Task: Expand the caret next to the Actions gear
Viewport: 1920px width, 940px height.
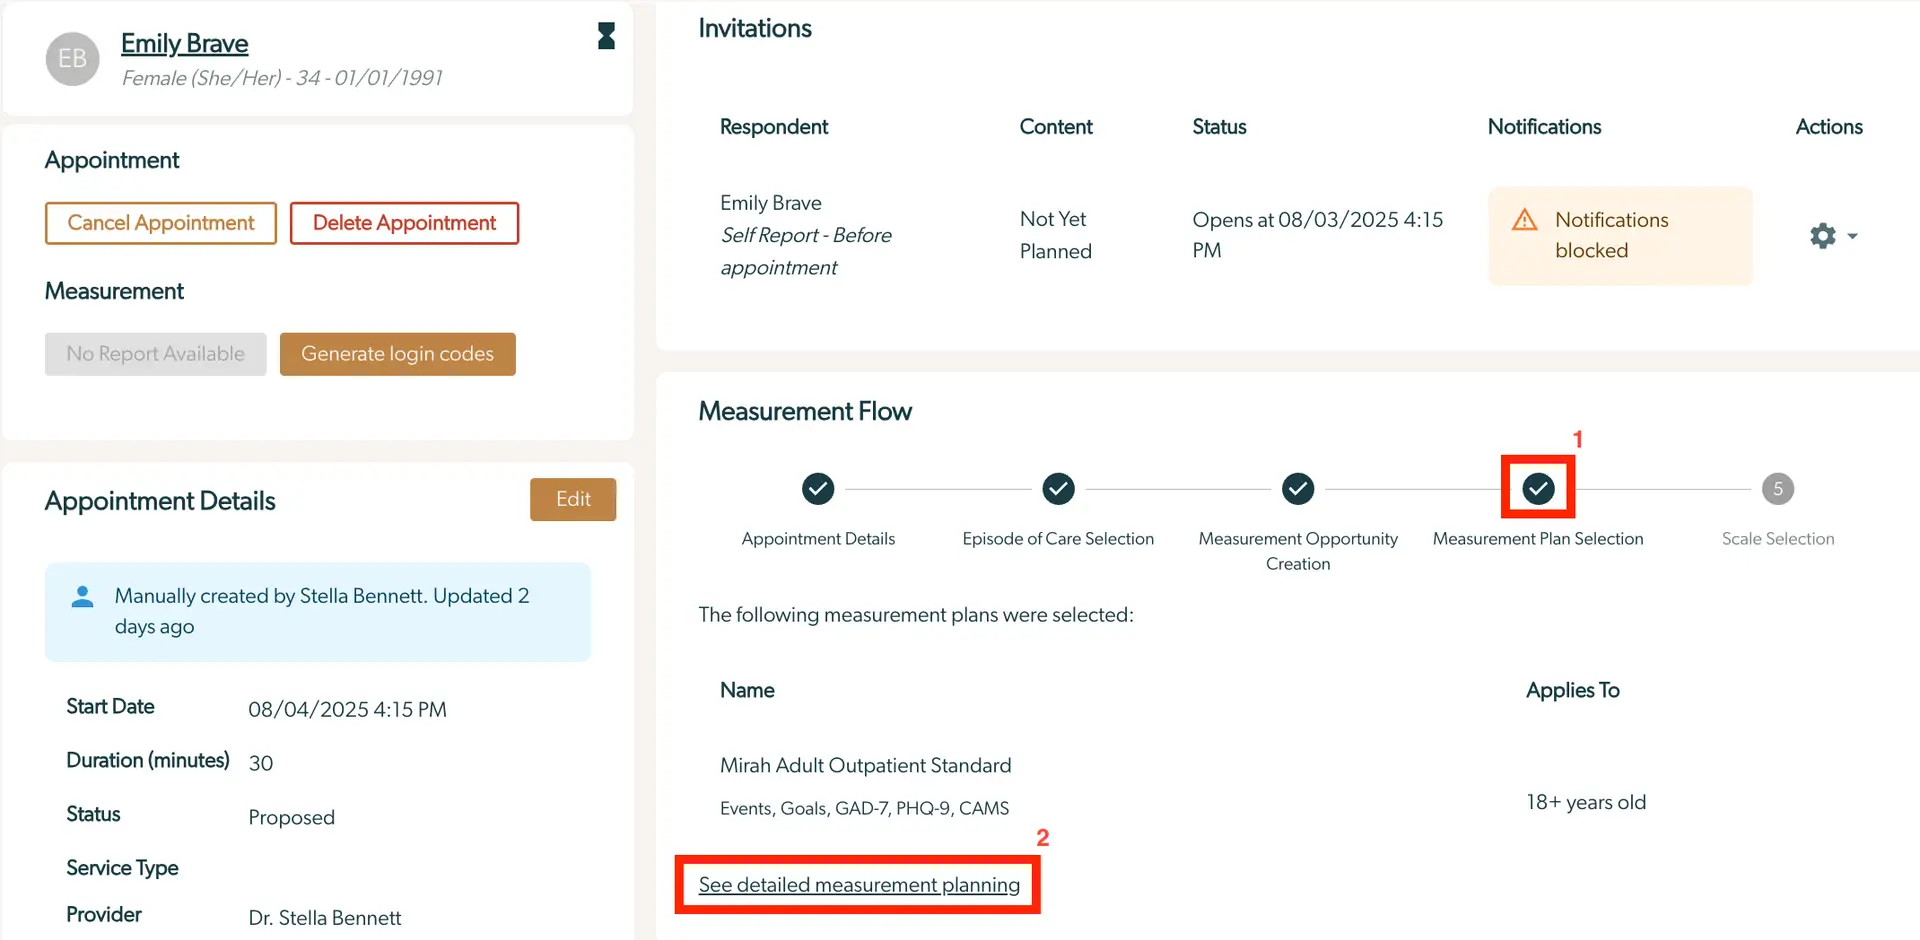Action: pyautogui.click(x=1851, y=235)
